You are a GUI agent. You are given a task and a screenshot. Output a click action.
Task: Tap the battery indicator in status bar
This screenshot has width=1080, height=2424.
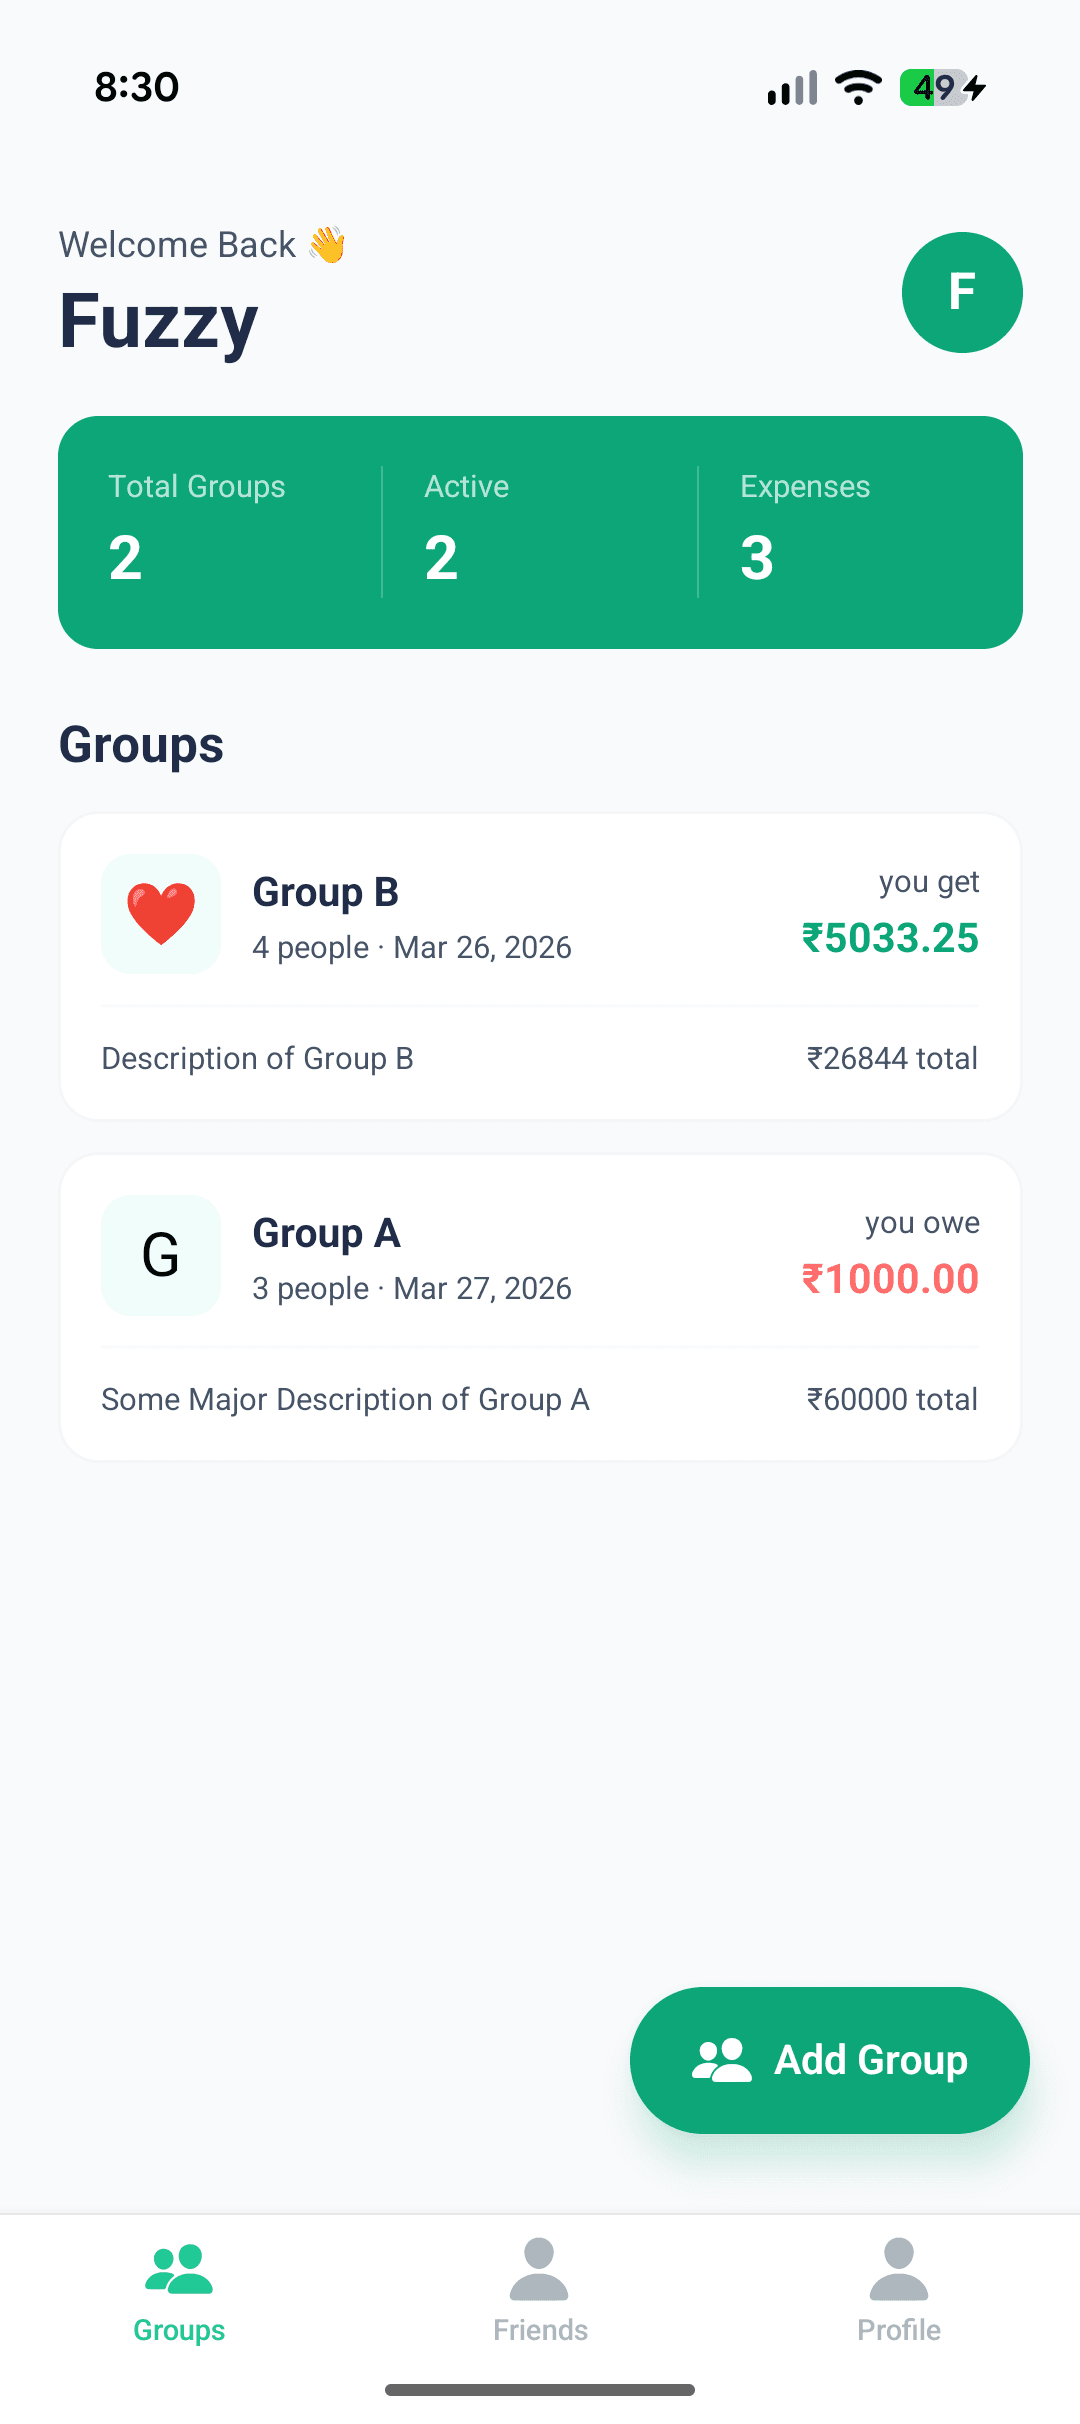[934, 88]
